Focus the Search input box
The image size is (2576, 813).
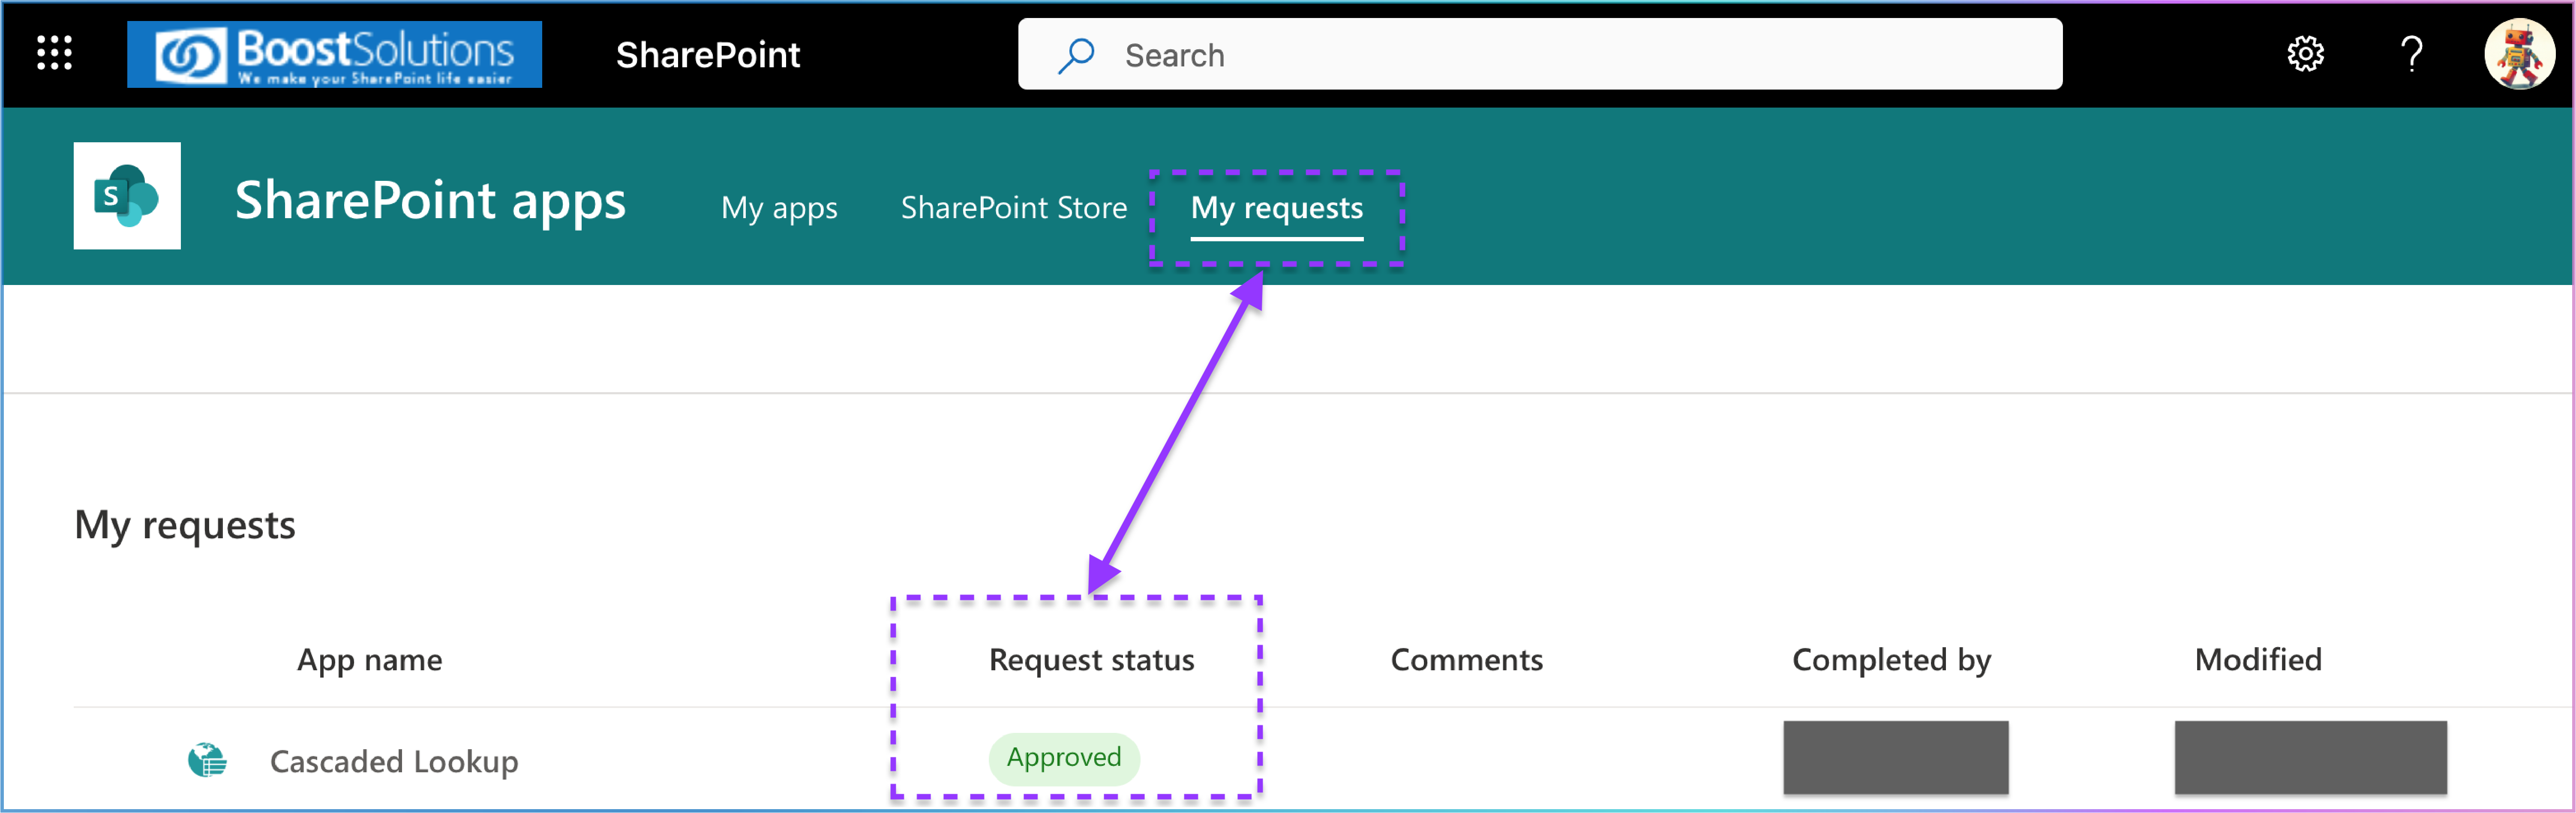pyautogui.click(x=1540, y=54)
